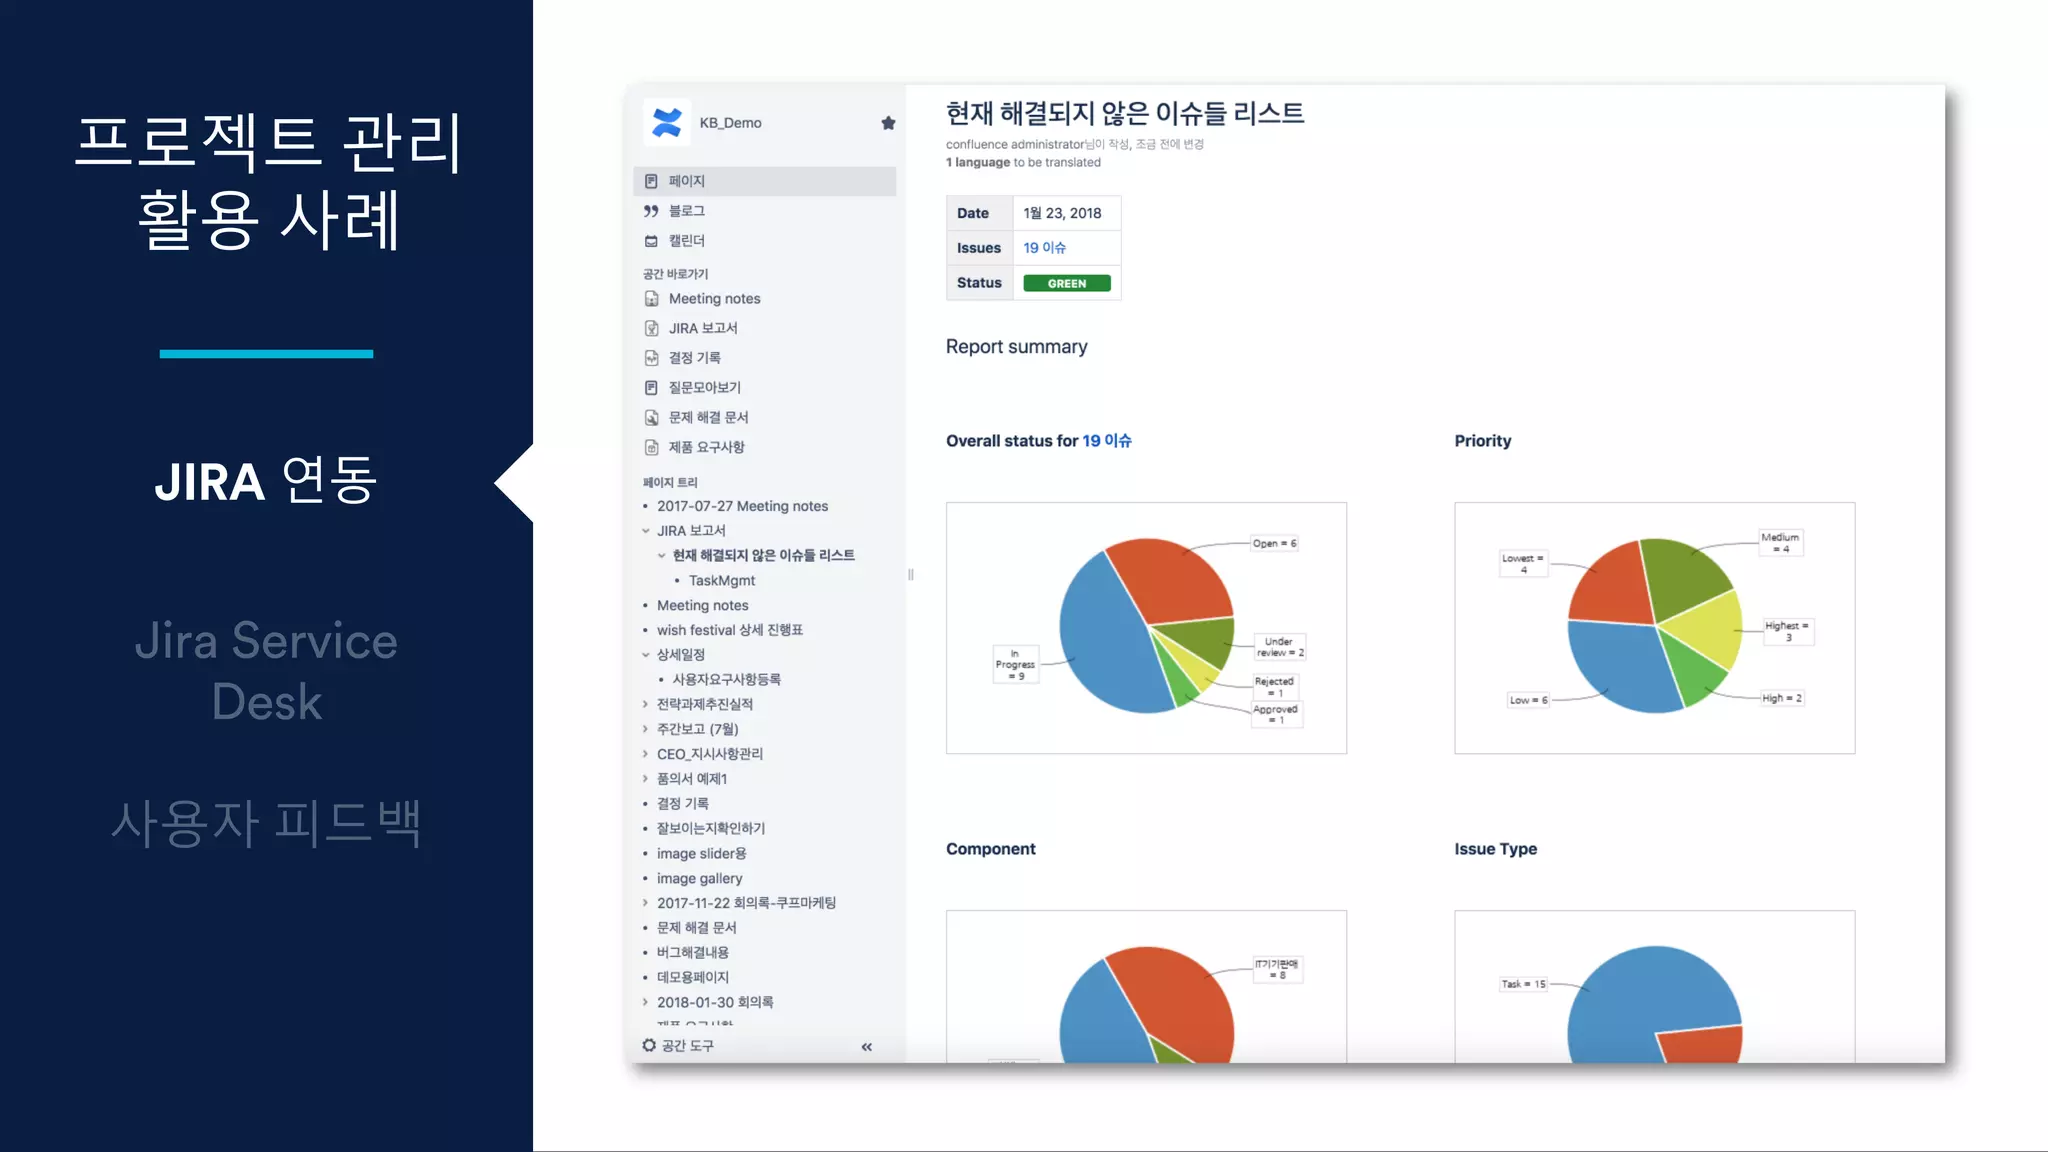
Task: Click the date value 1월 23, 2018
Action: click(x=1062, y=213)
